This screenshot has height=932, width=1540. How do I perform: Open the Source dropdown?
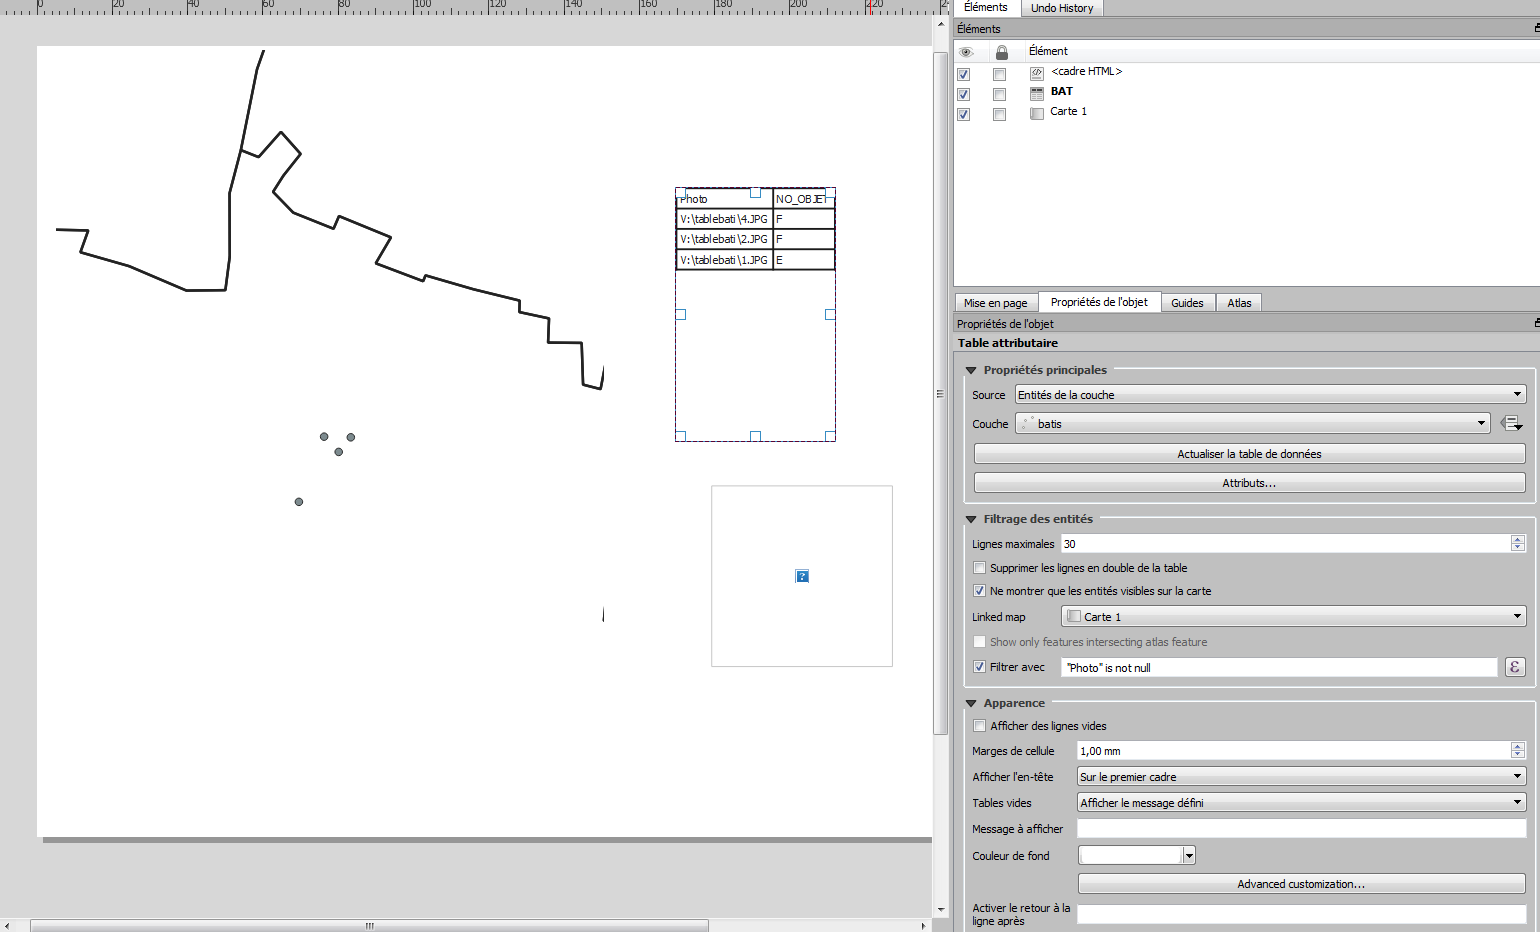point(1270,395)
